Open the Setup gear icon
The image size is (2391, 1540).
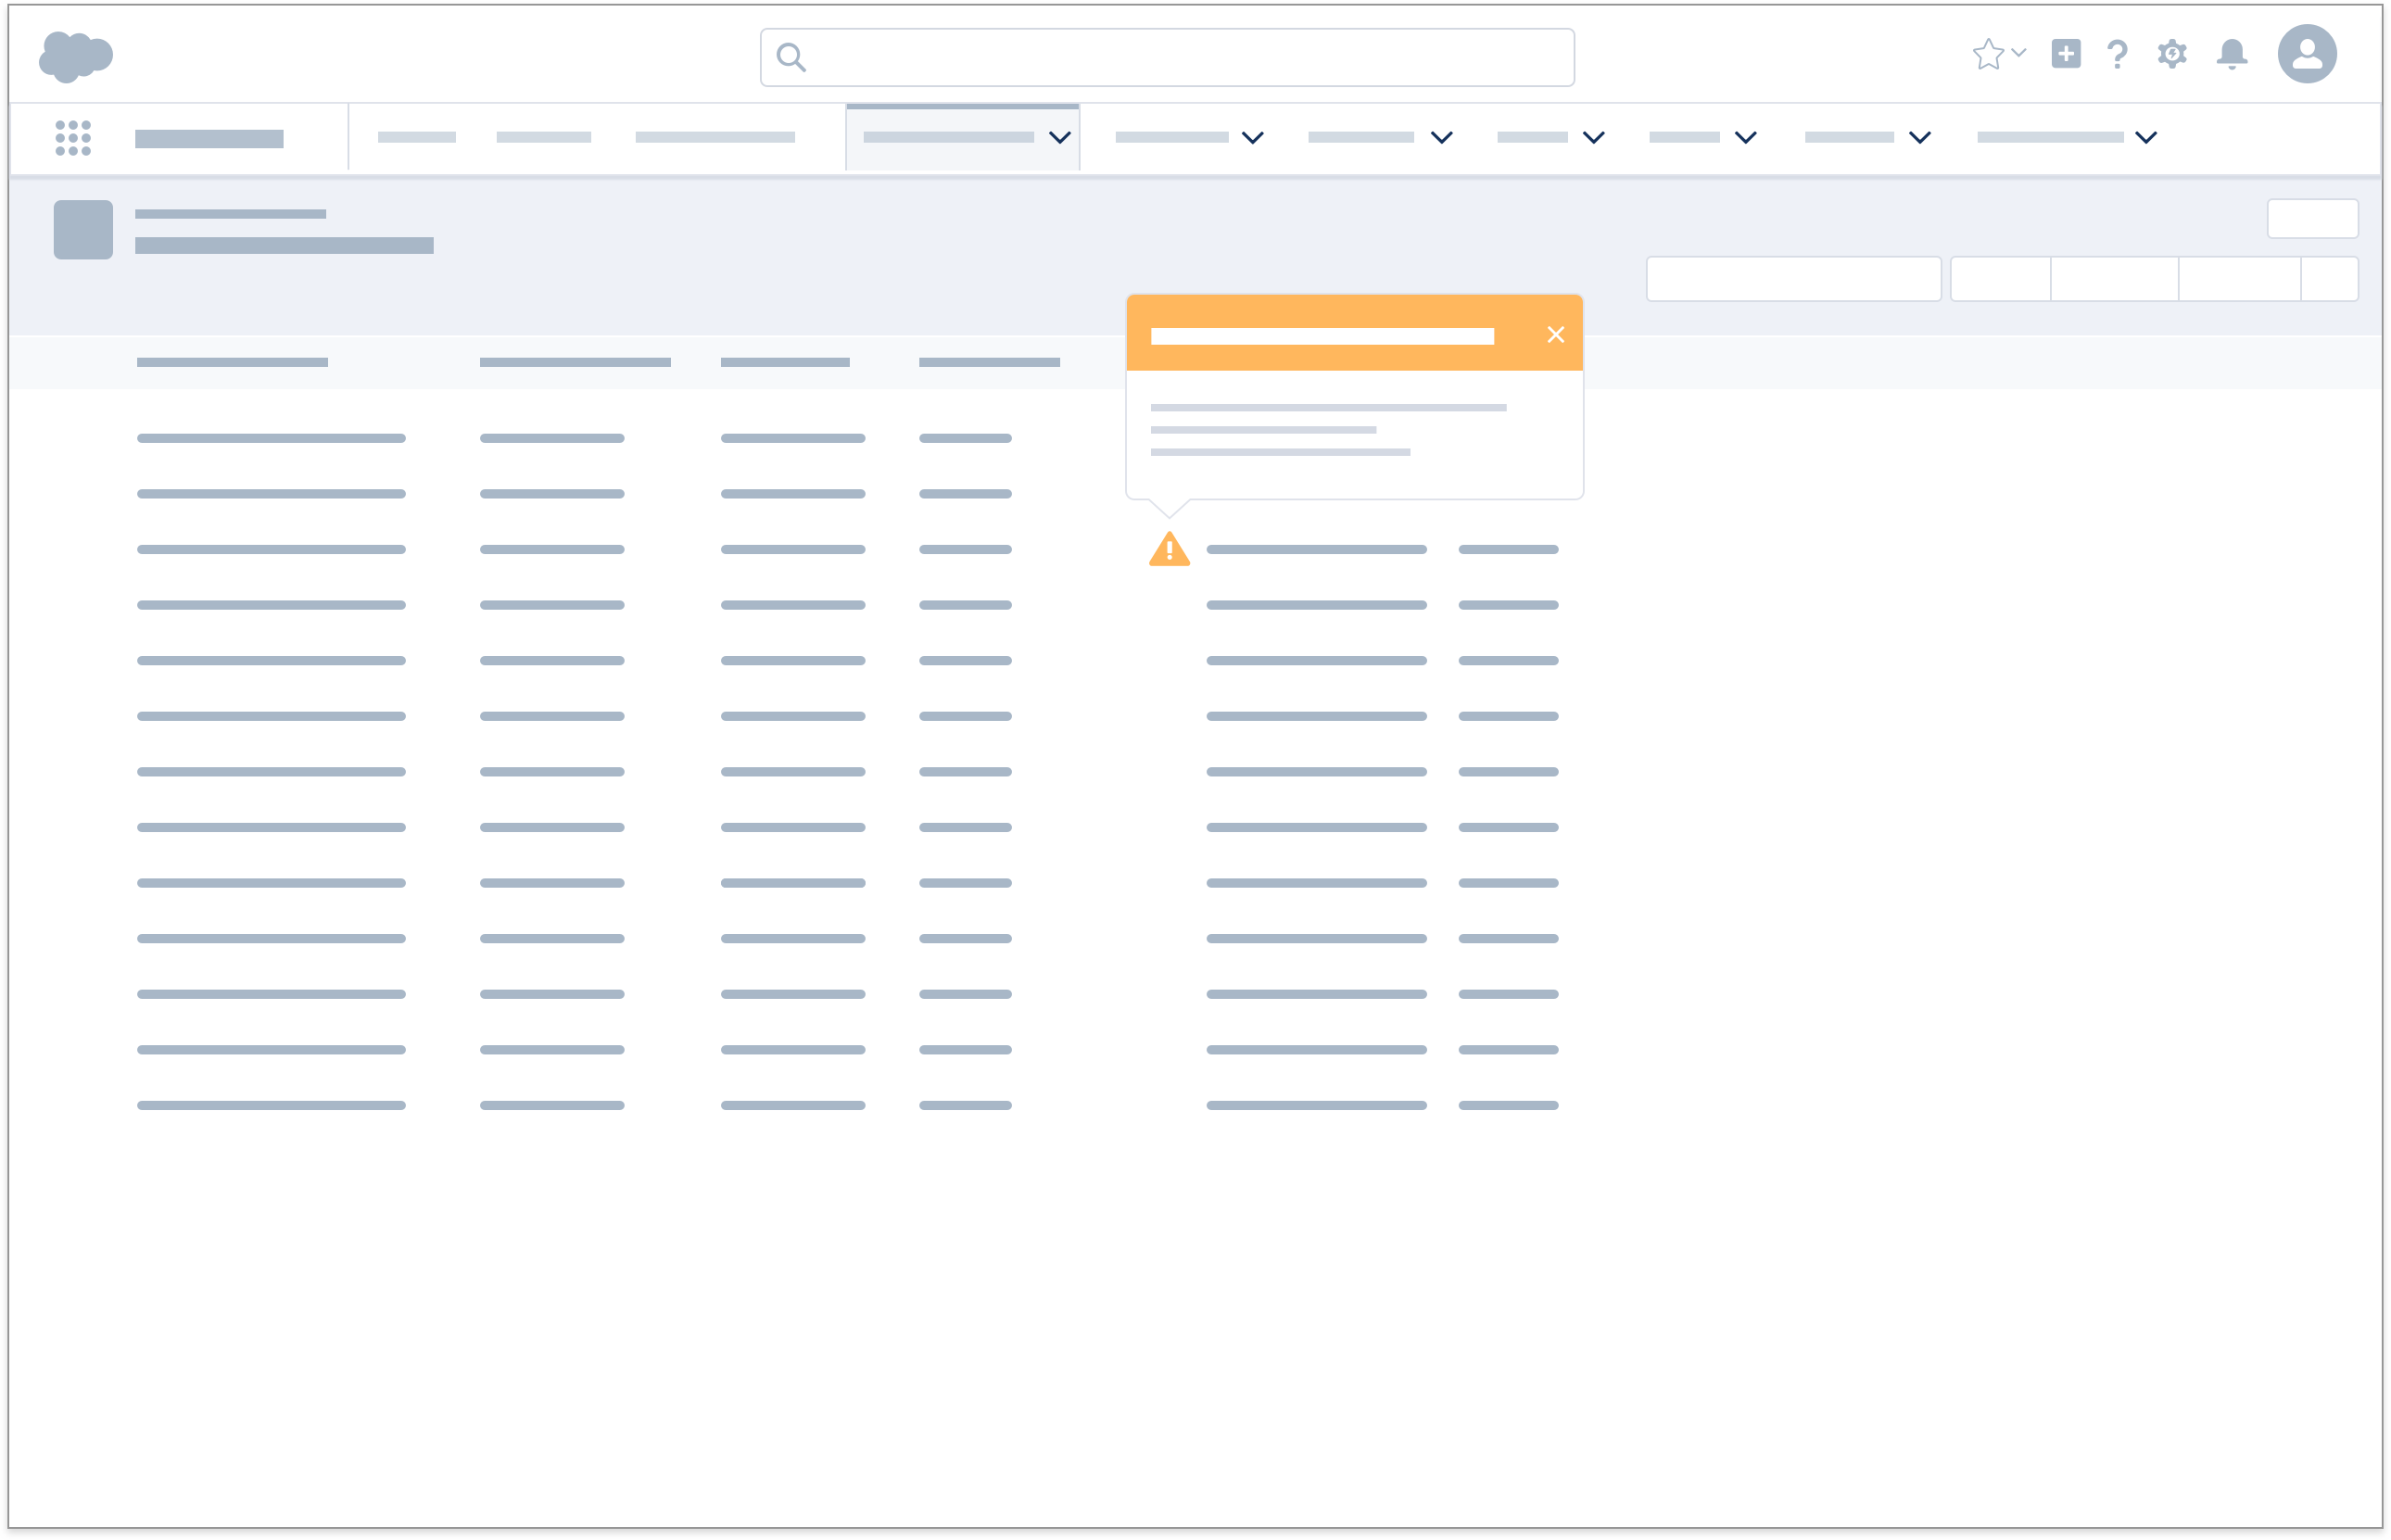coord(2172,55)
